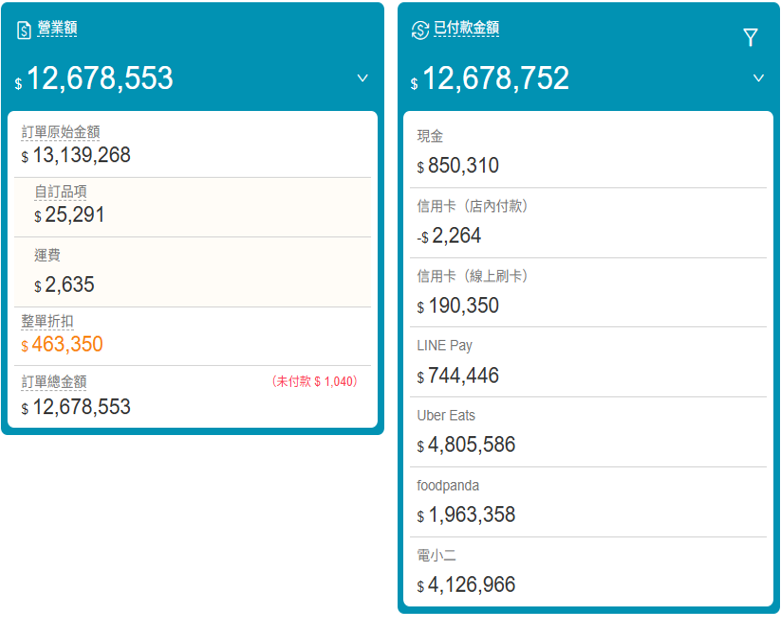This screenshot has width=782, height=618.
Task: Collapse the 已付款金額 card chevron
Action: (758, 78)
